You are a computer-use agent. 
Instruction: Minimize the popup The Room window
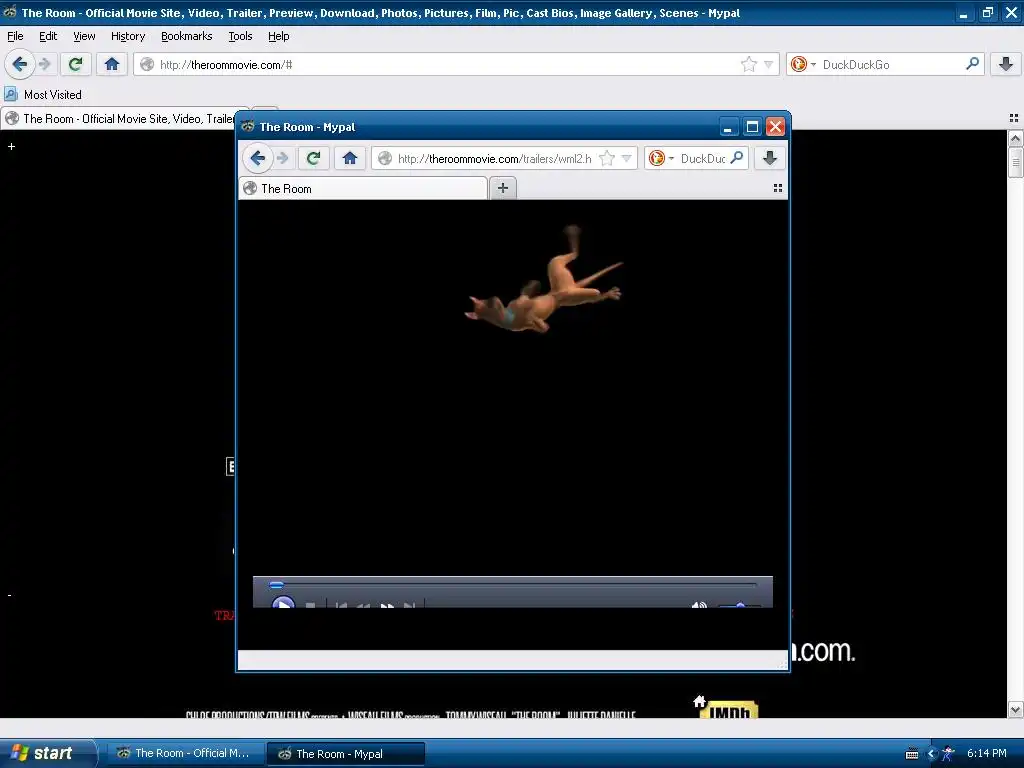[728, 127]
